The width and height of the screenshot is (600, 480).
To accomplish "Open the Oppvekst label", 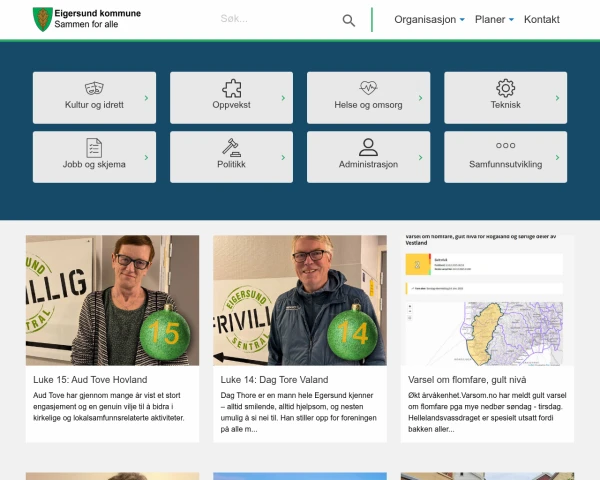I will [x=232, y=105].
